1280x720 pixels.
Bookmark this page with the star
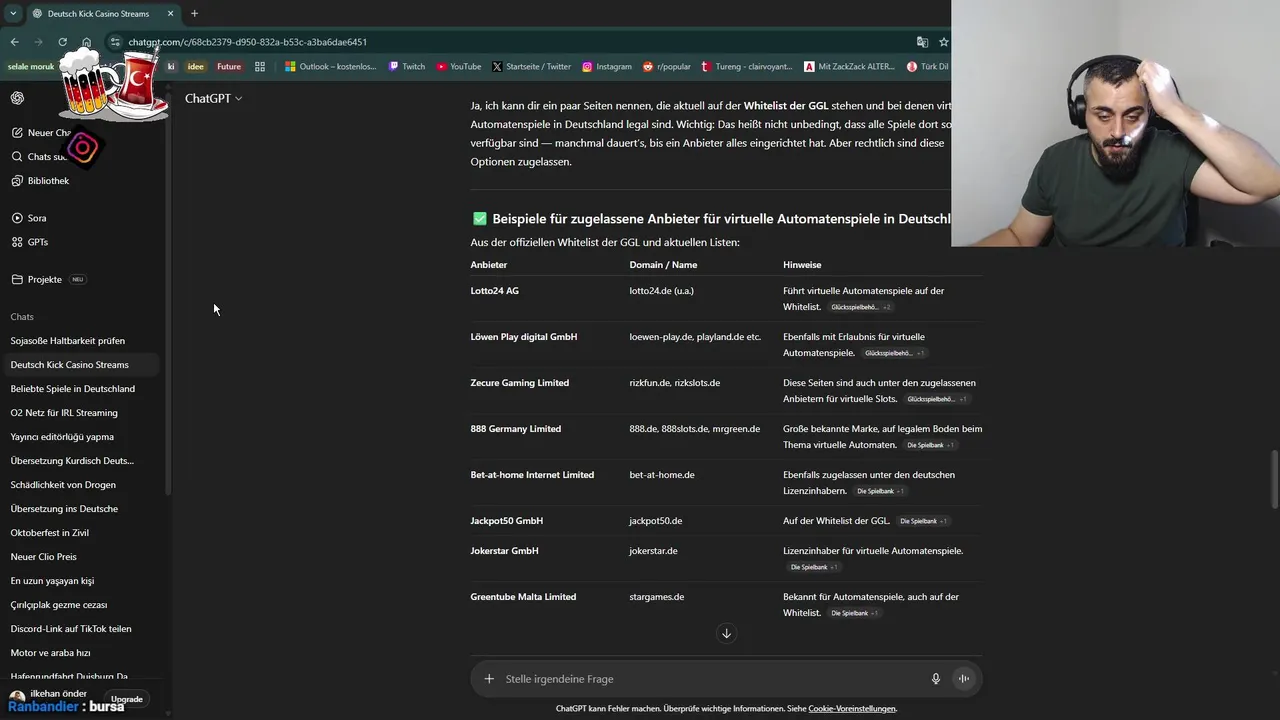point(943,42)
